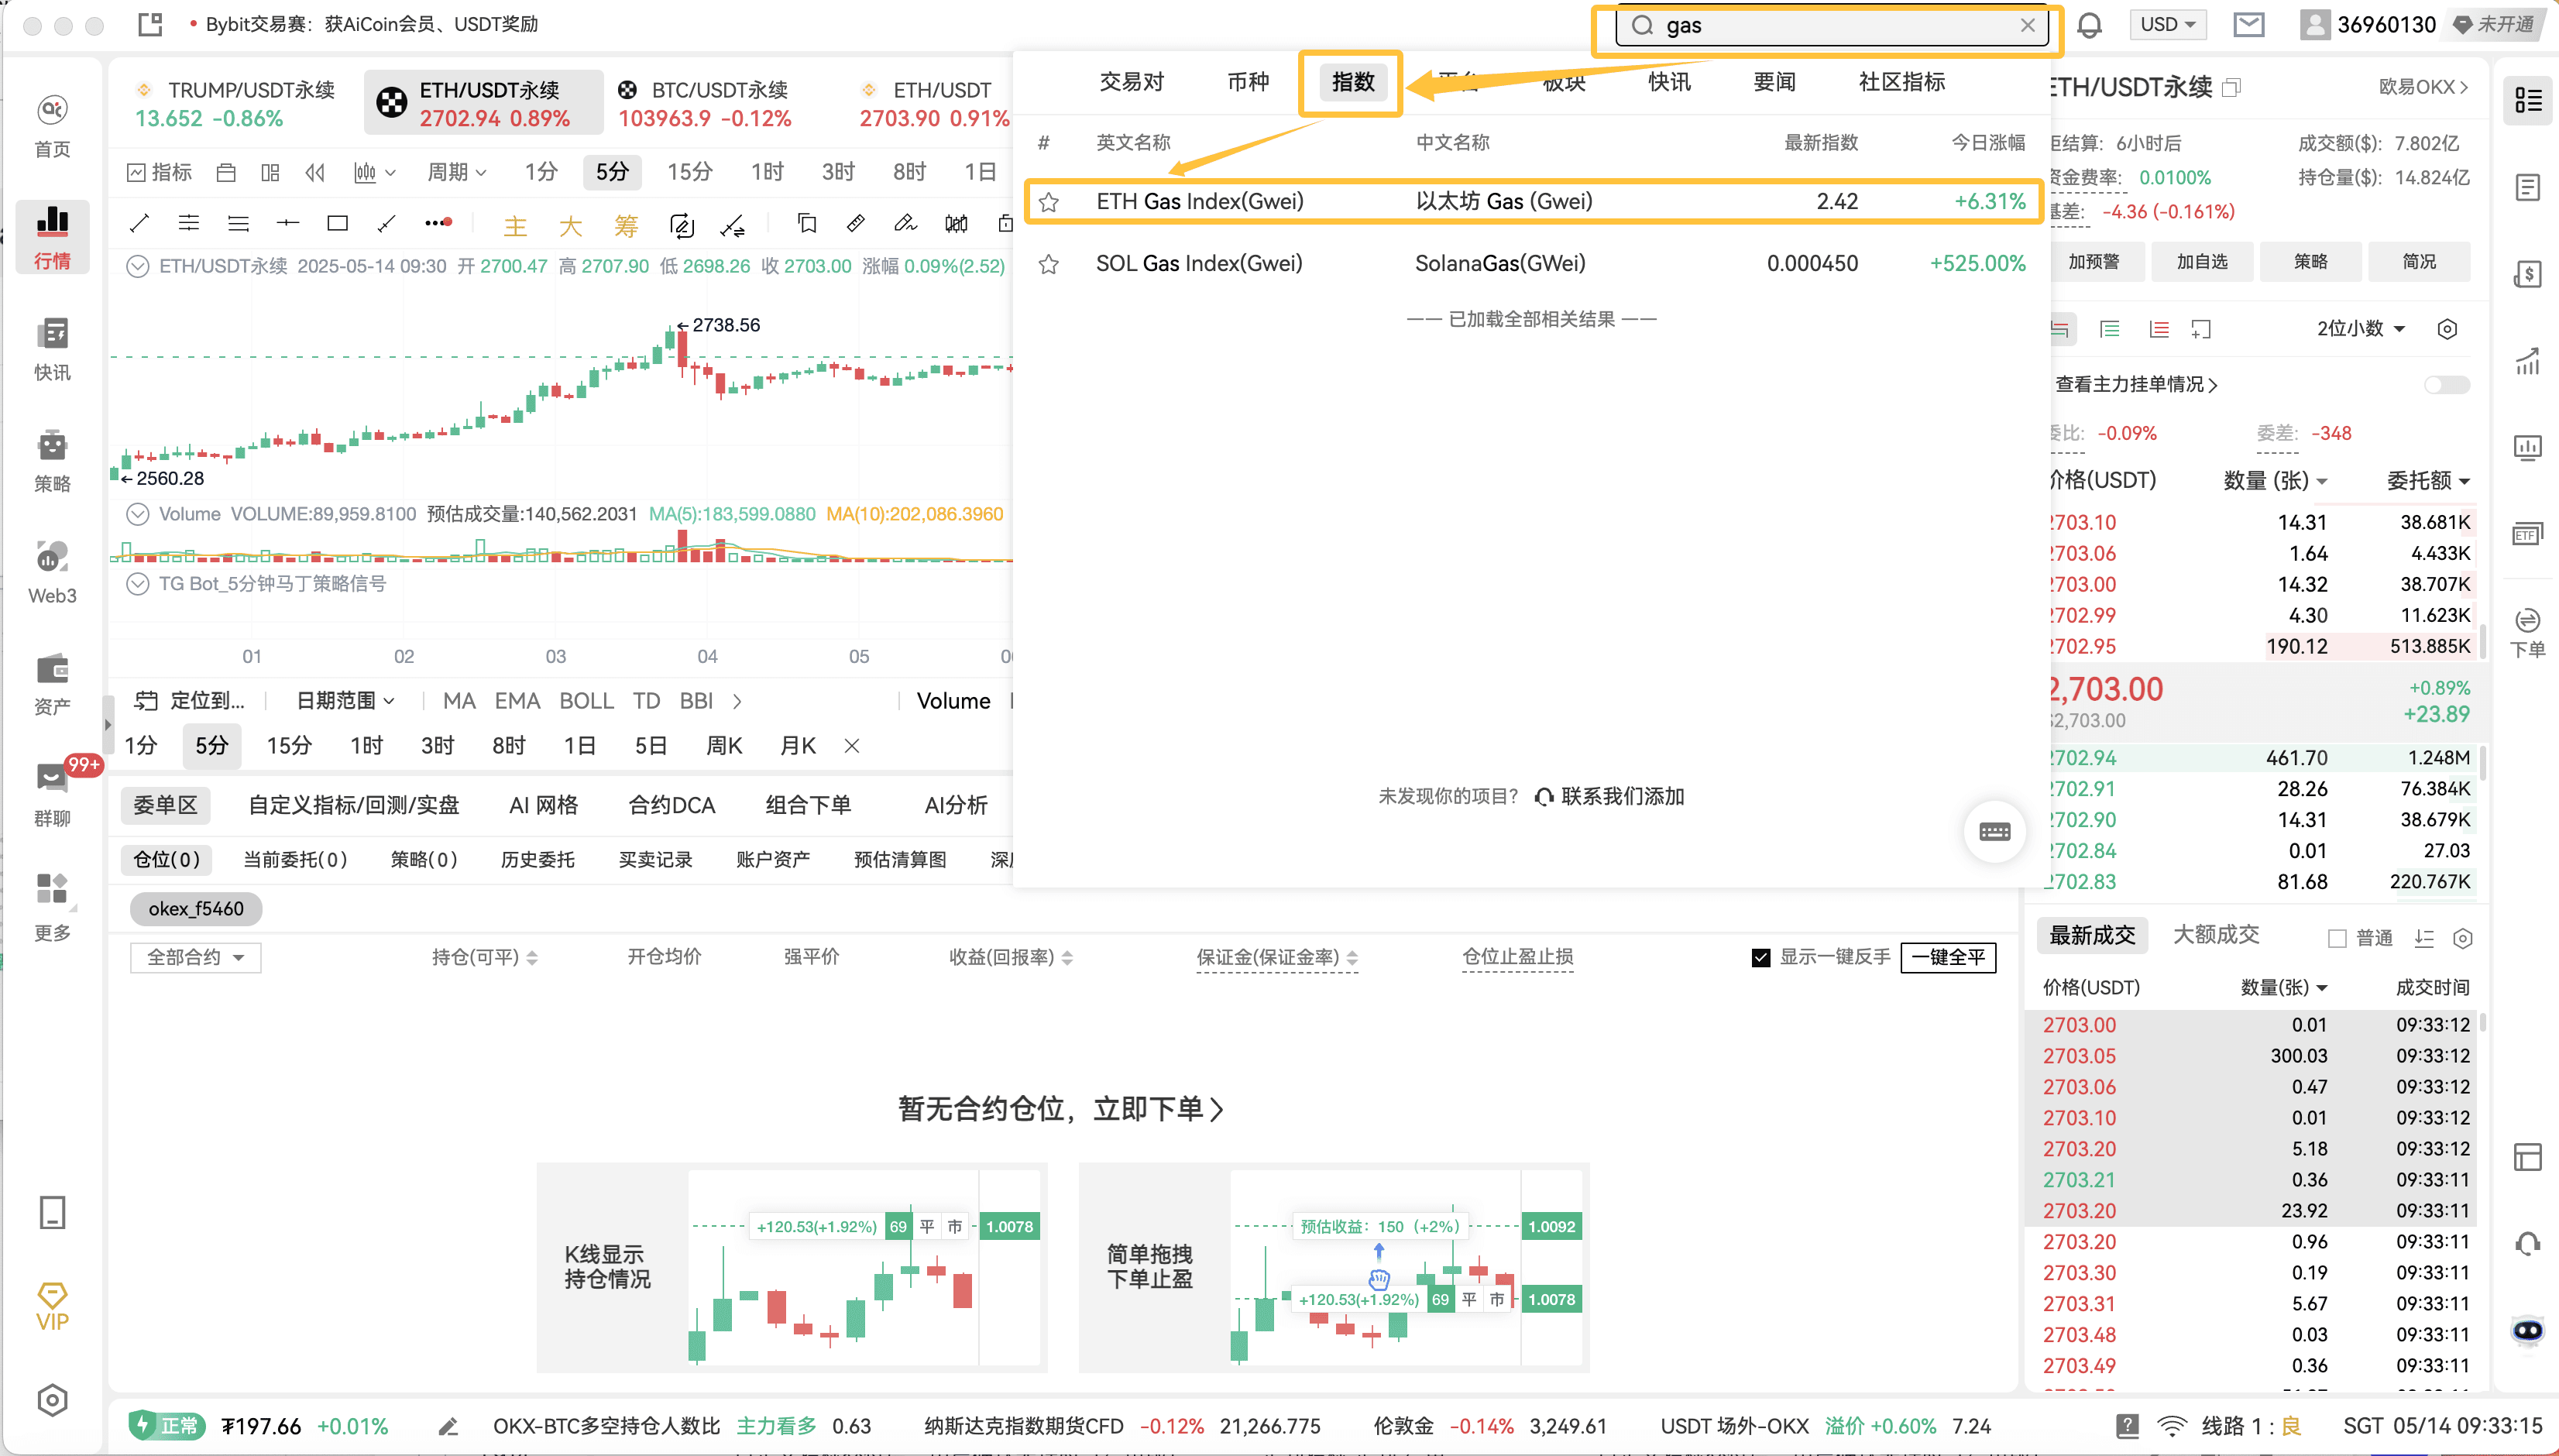Click the 加自选 button
The image size is (2559, 1456).
point(2201,262)
